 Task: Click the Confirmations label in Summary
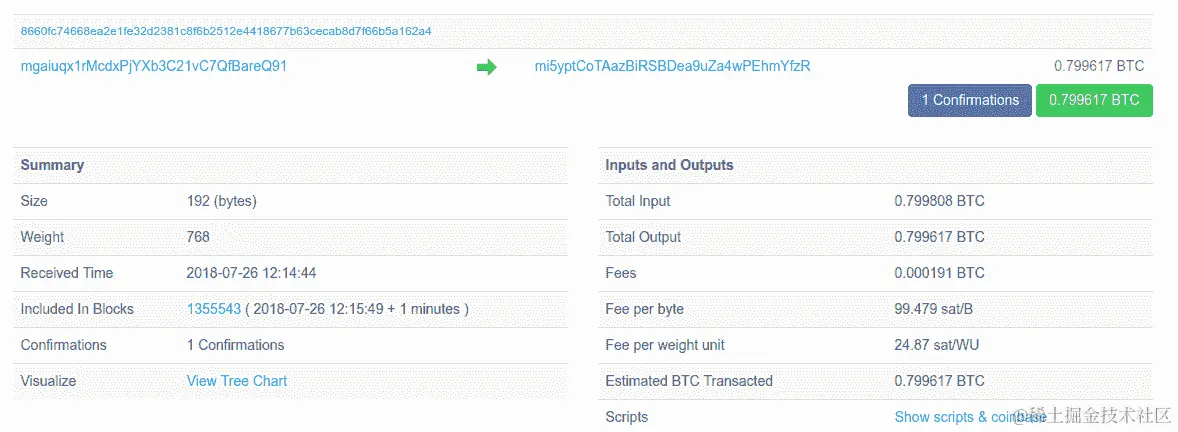point(63,345)
